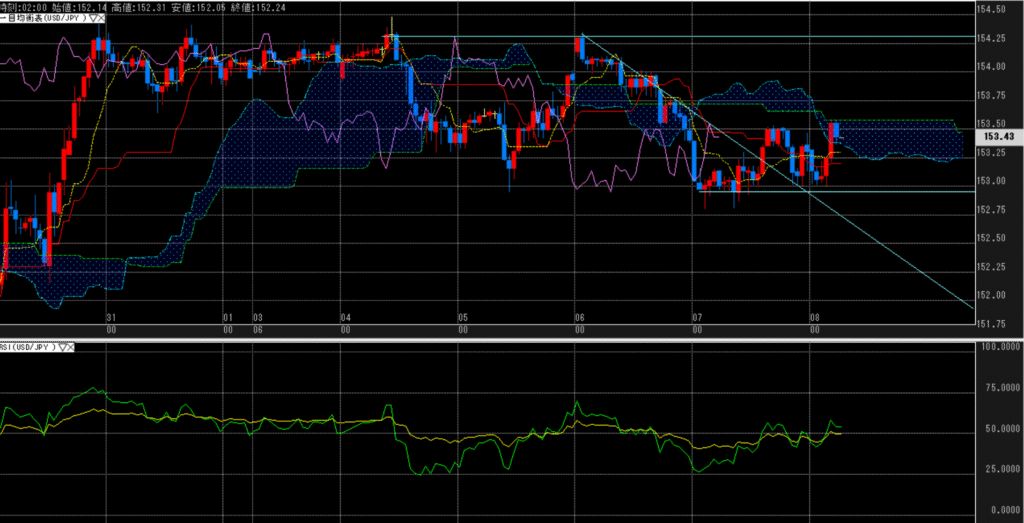Select the horizontal resistance line near 154.25
The image size is (1024, 523).
click(x=700, y=37)
